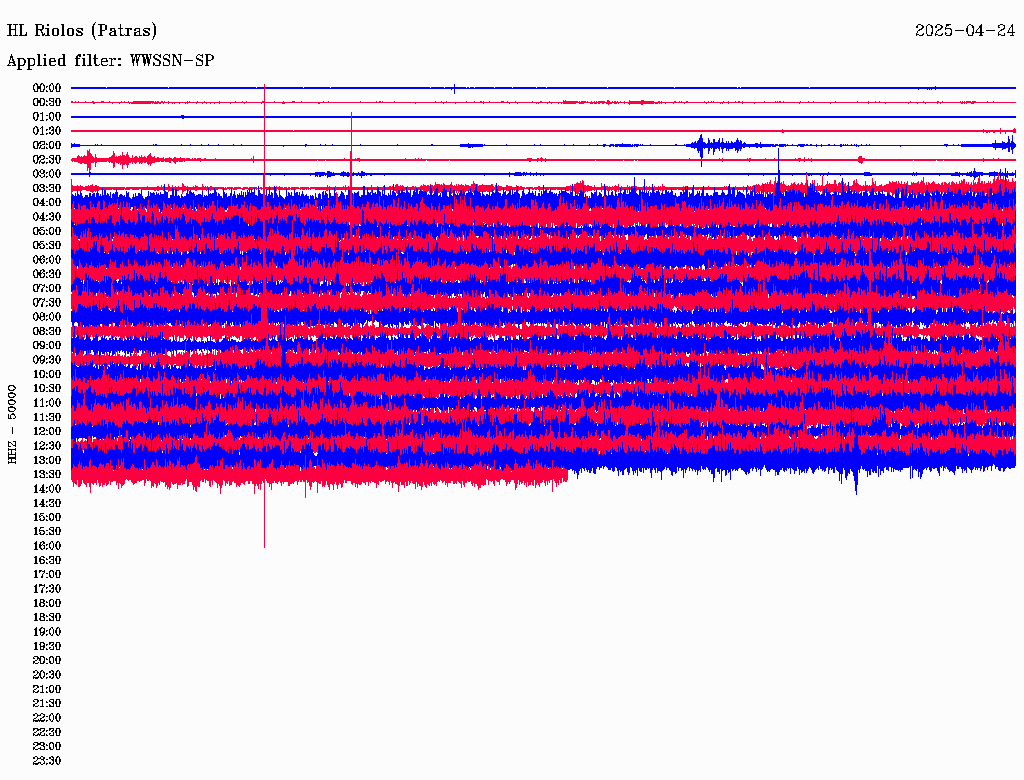
Task: Click the 19:00 time label
Action: click(x=47, y=632)
